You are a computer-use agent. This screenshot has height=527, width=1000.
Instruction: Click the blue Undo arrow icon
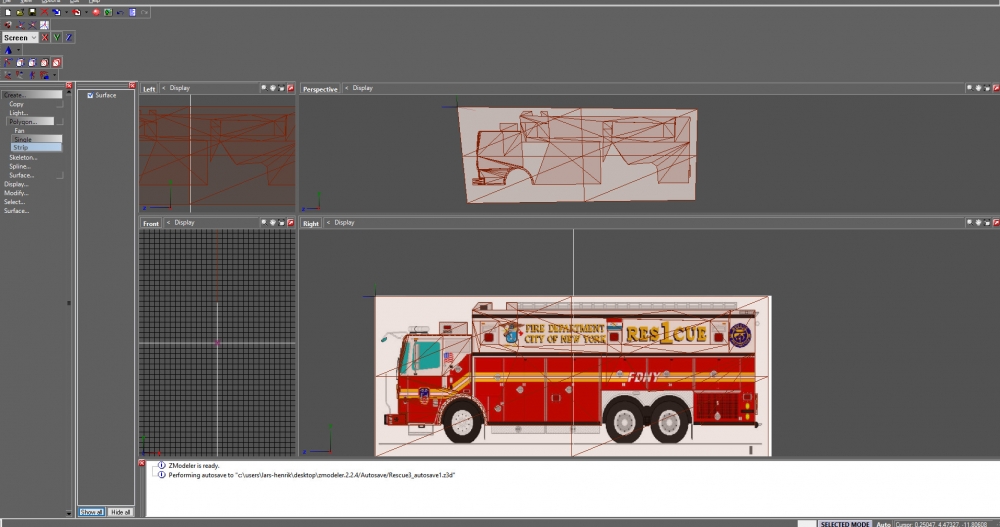121,12
